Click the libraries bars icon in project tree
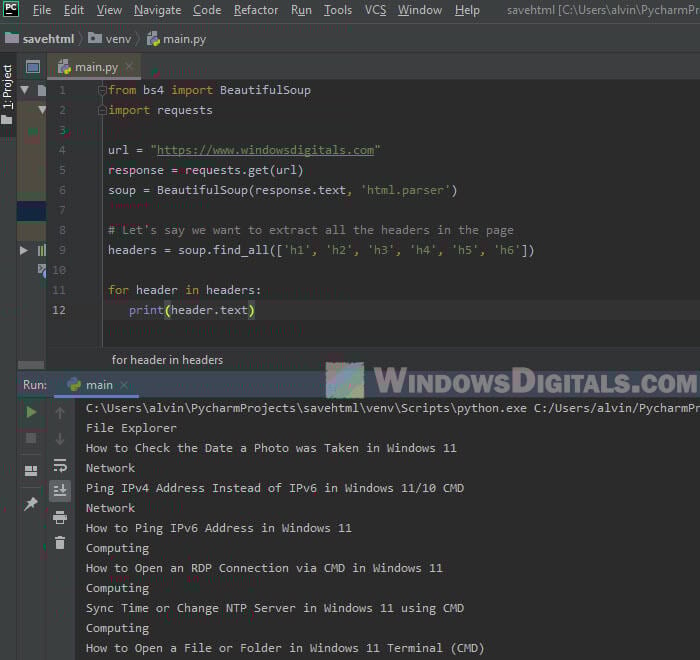Viewport: 700px width, 660px height. [42, 251]
